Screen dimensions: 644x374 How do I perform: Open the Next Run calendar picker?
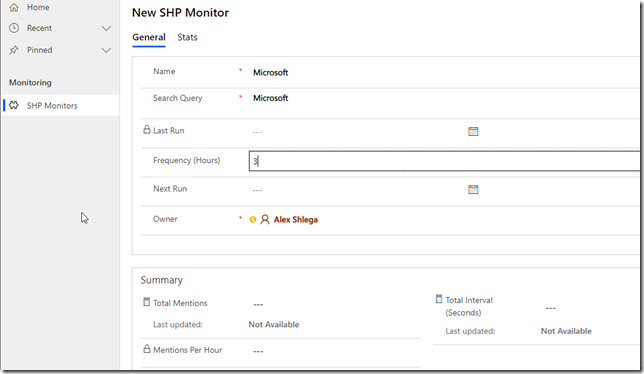pos(473,189)
